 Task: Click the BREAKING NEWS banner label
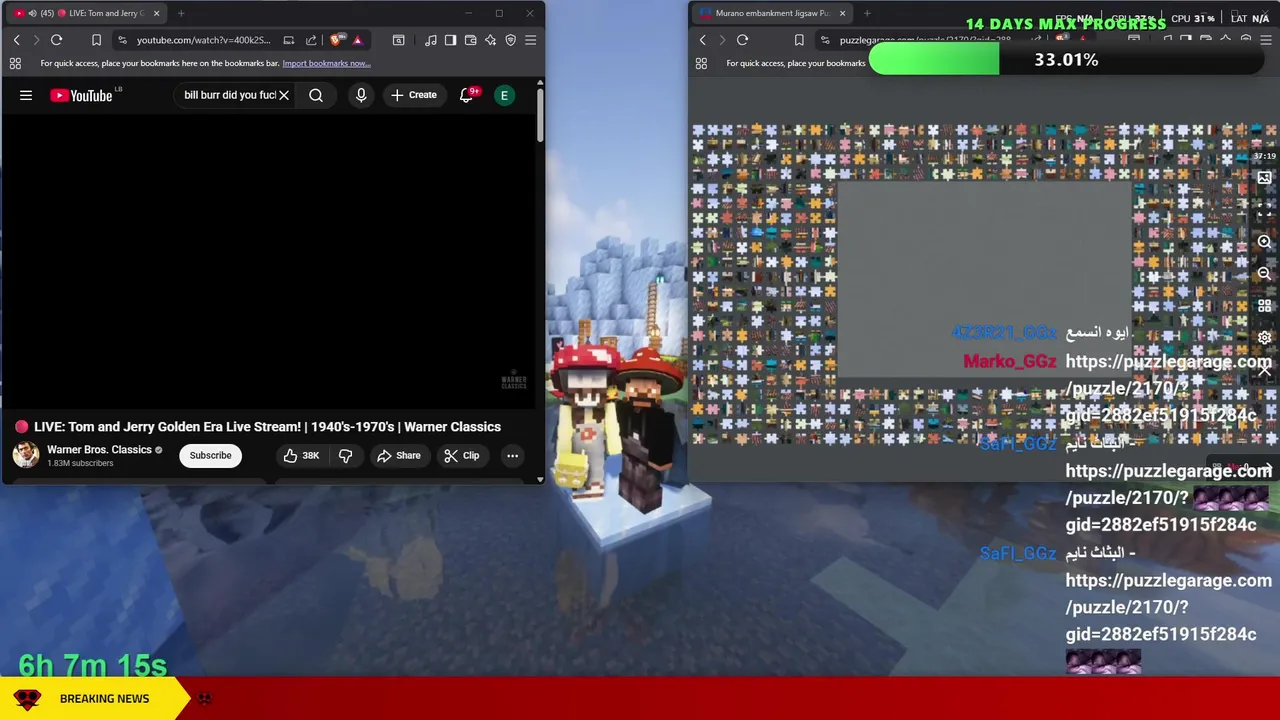(104, 699)
